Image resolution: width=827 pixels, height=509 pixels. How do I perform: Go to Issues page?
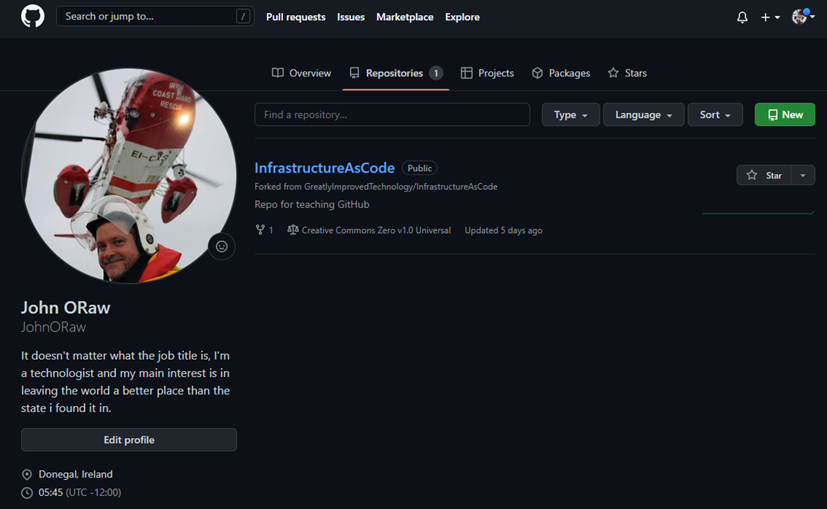click(351, 17)
